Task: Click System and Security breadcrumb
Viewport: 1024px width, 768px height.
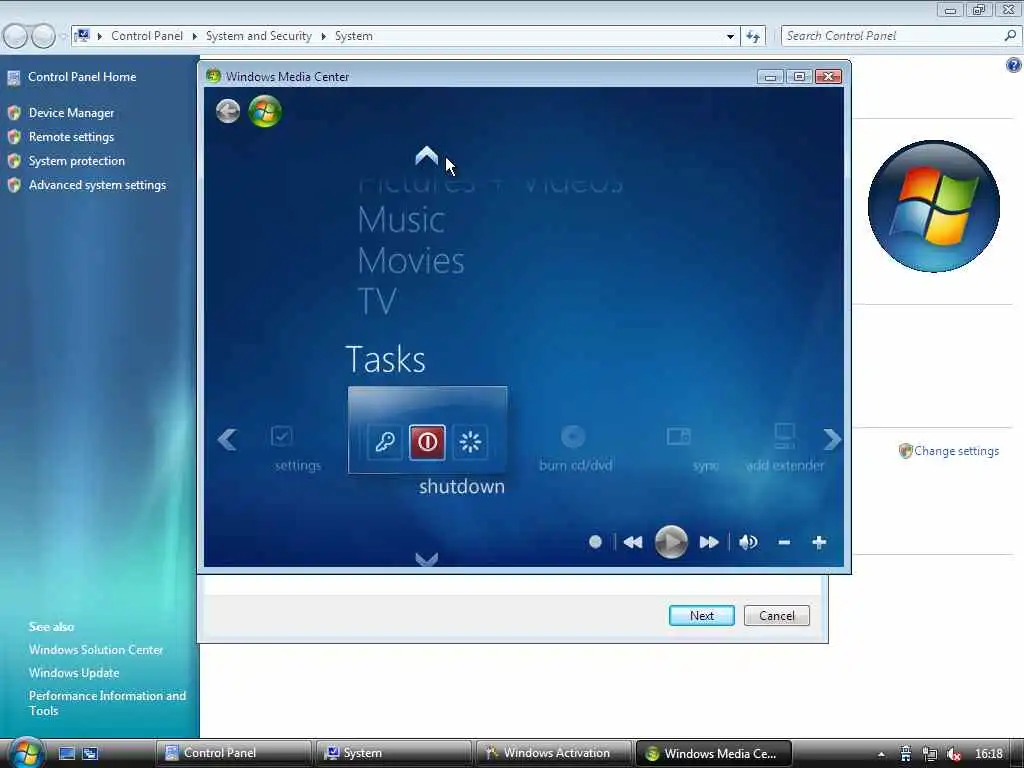Action: click(x=259, y=36)
